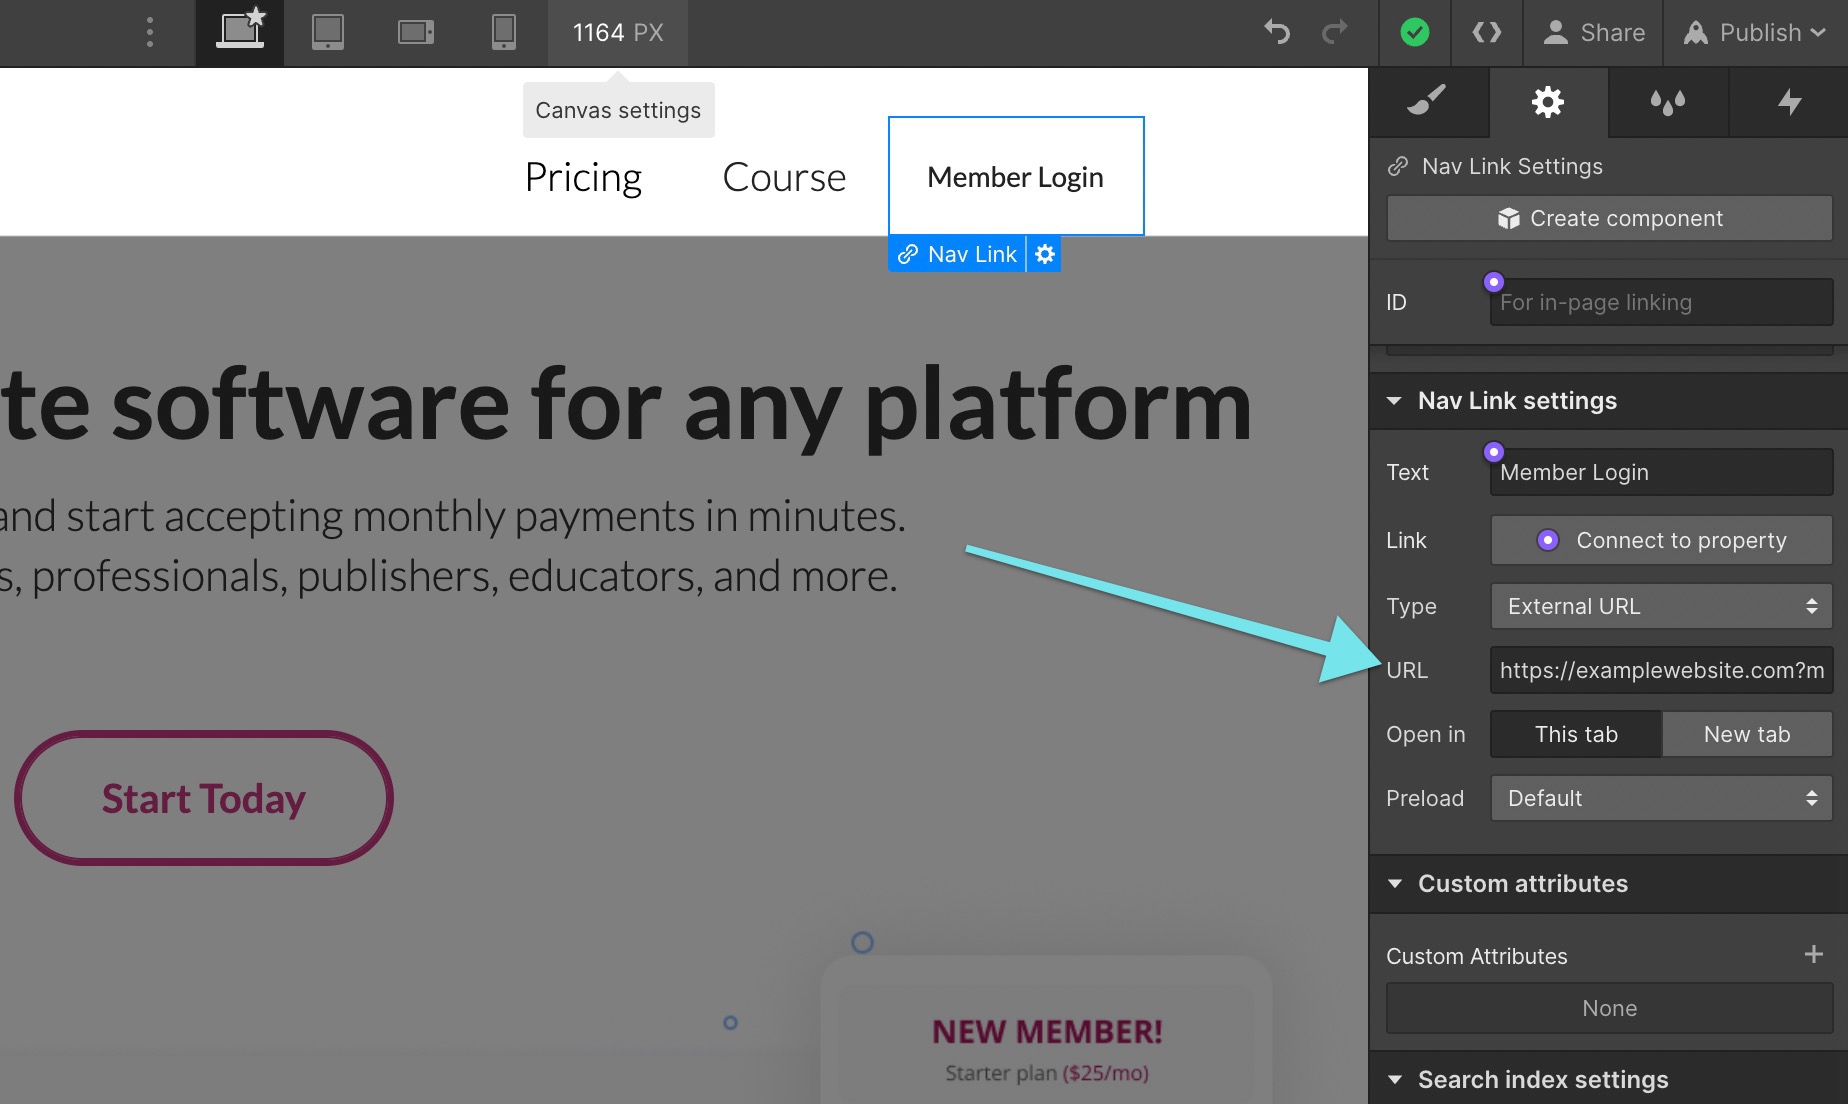Click the purple dot on ID field
The height and width of the screenshot is (1104, 1848).
pos(1494,282)
